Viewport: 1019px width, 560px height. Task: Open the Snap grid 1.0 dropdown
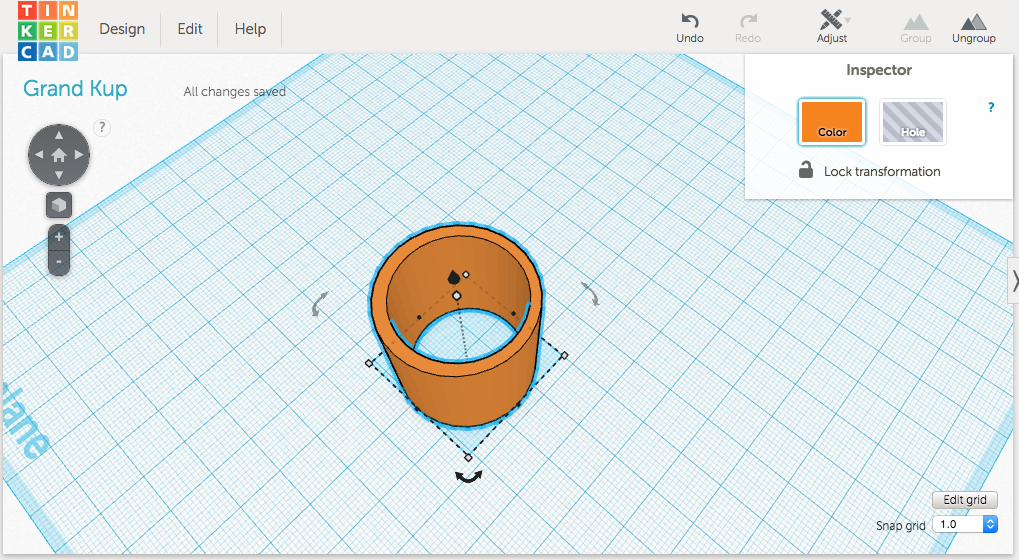point(965,524)
